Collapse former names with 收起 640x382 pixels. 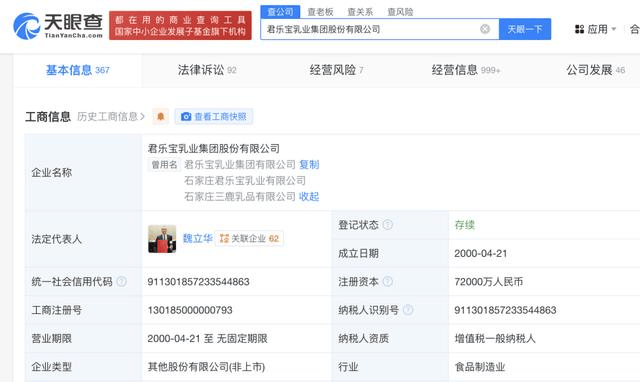[309, 197]
